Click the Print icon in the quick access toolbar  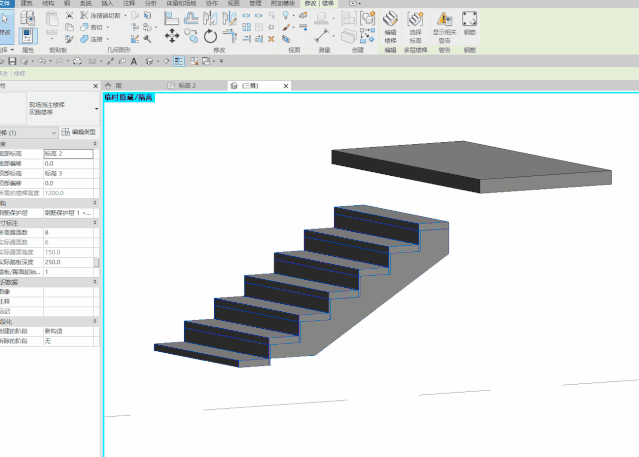(x=77, y=61)
